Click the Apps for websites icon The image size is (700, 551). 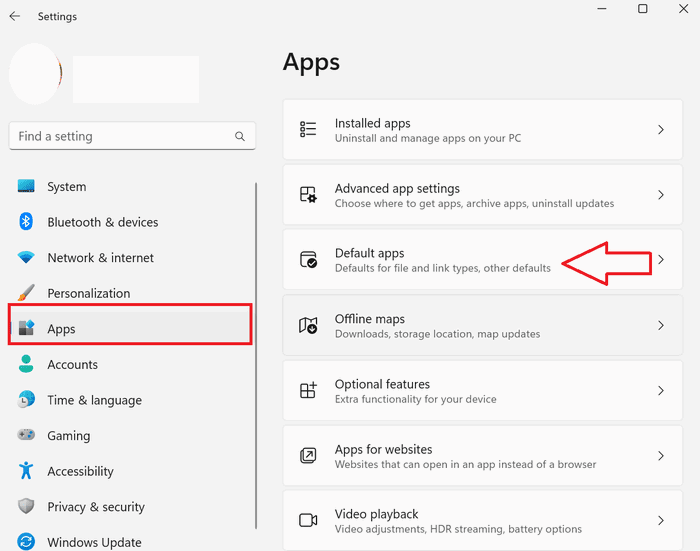308,455
